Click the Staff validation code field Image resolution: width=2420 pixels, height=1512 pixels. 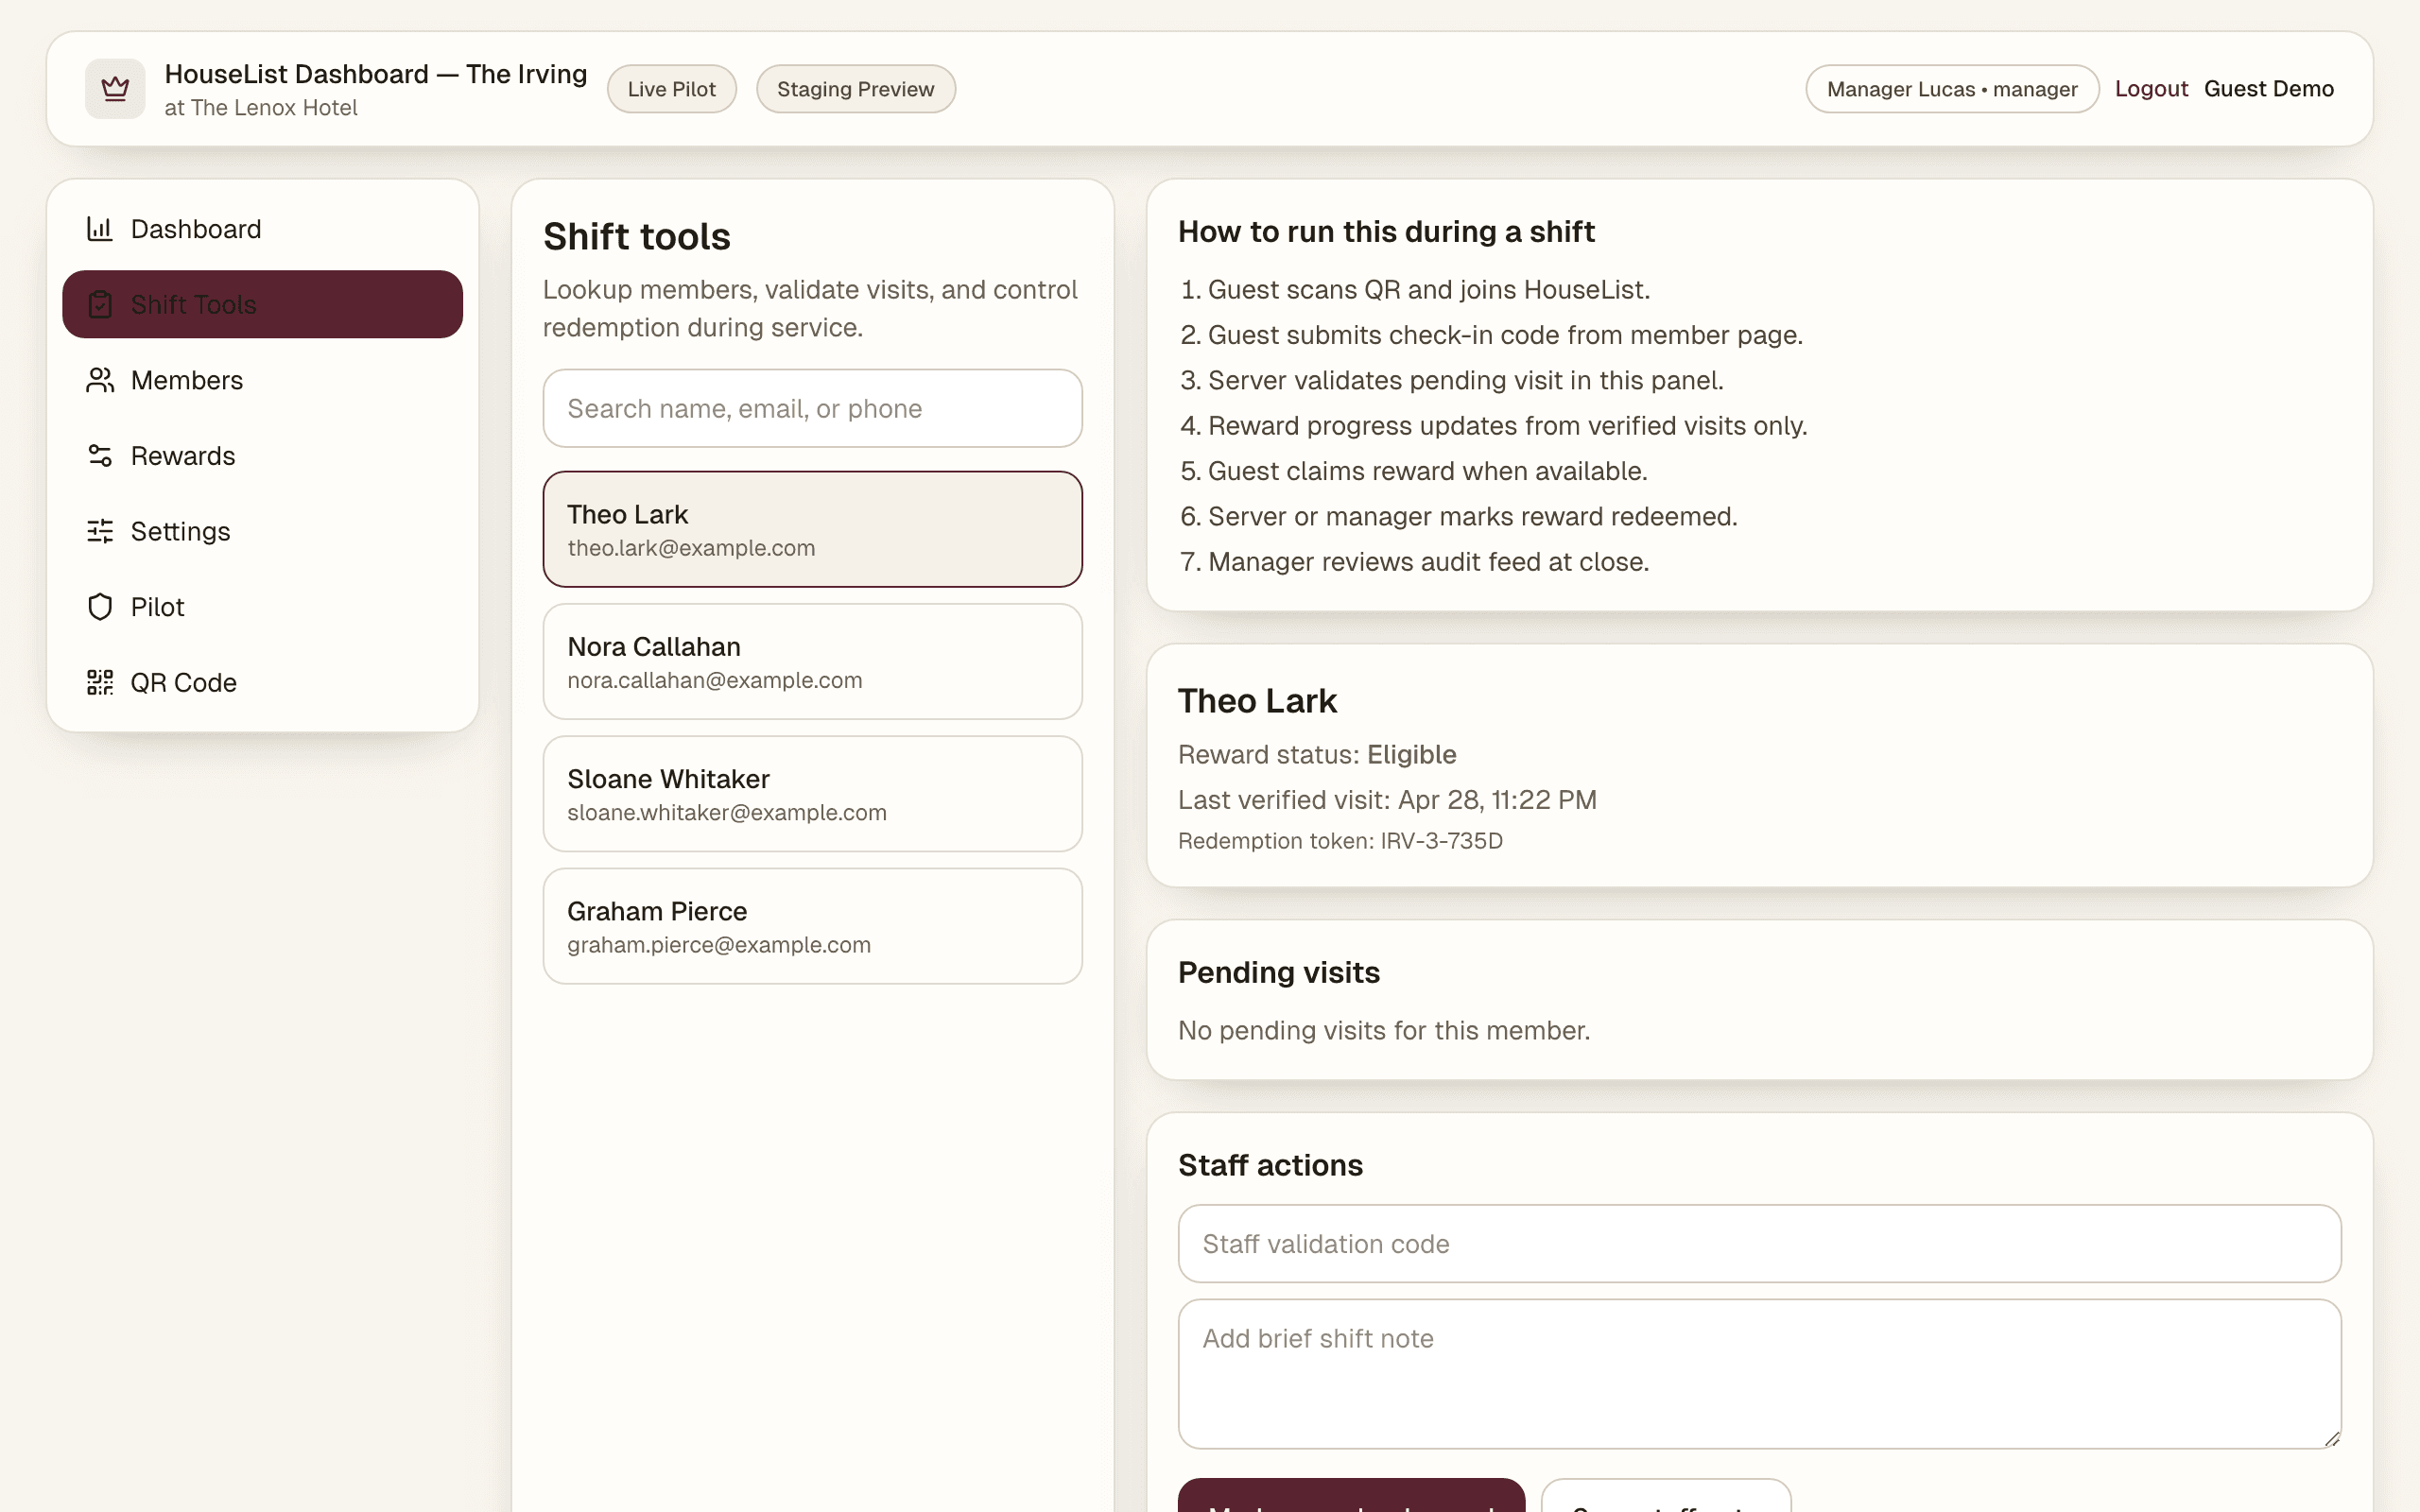(x=1759, y=1243)
